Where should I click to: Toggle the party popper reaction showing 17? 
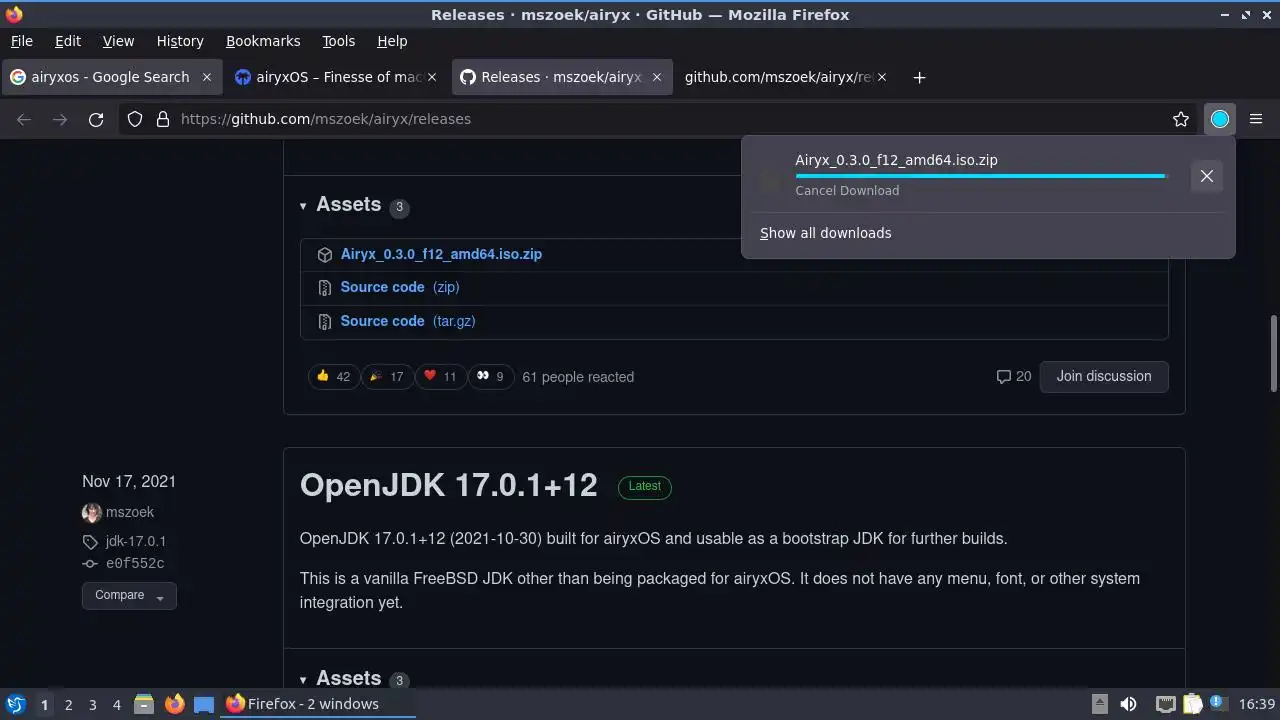pos(386,377)
